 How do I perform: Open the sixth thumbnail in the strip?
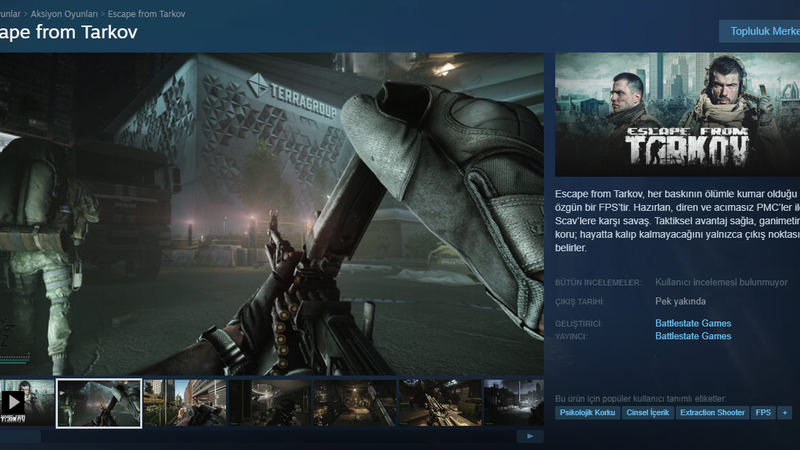[441, 402]
